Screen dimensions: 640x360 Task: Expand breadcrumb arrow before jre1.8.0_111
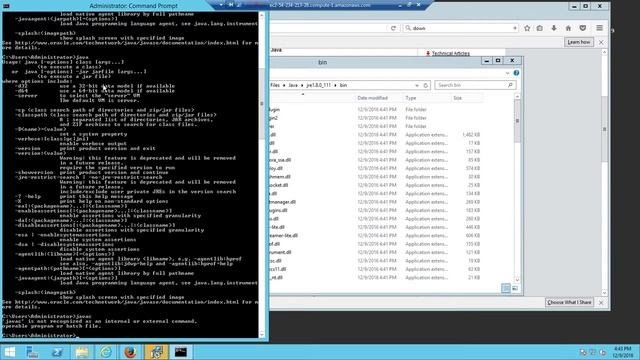302,85
